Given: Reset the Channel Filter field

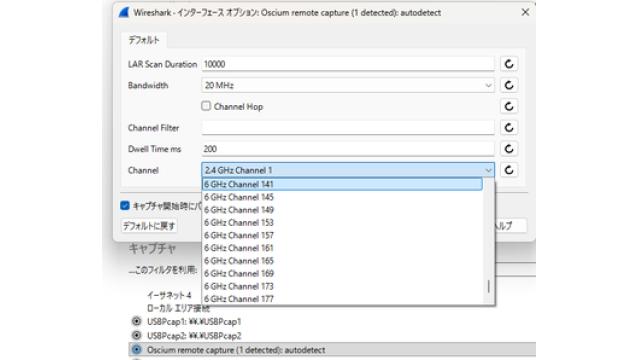Looking at the screenshot, I should [509, 128].
